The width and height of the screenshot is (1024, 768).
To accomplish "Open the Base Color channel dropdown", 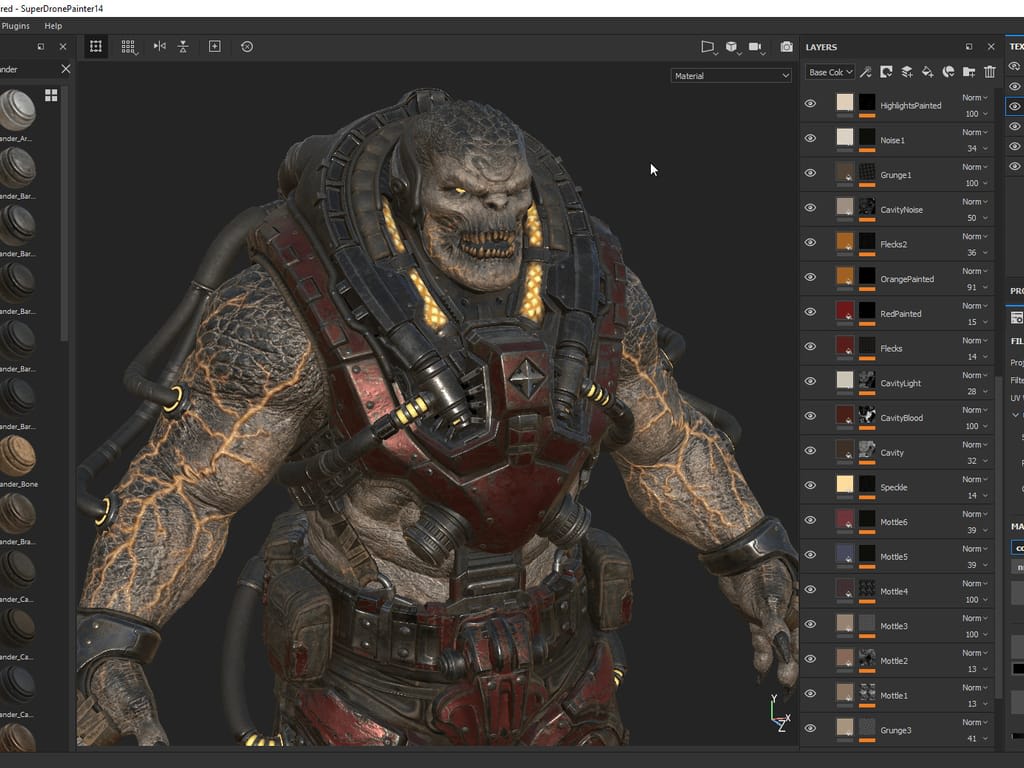I will coord(830,72).
